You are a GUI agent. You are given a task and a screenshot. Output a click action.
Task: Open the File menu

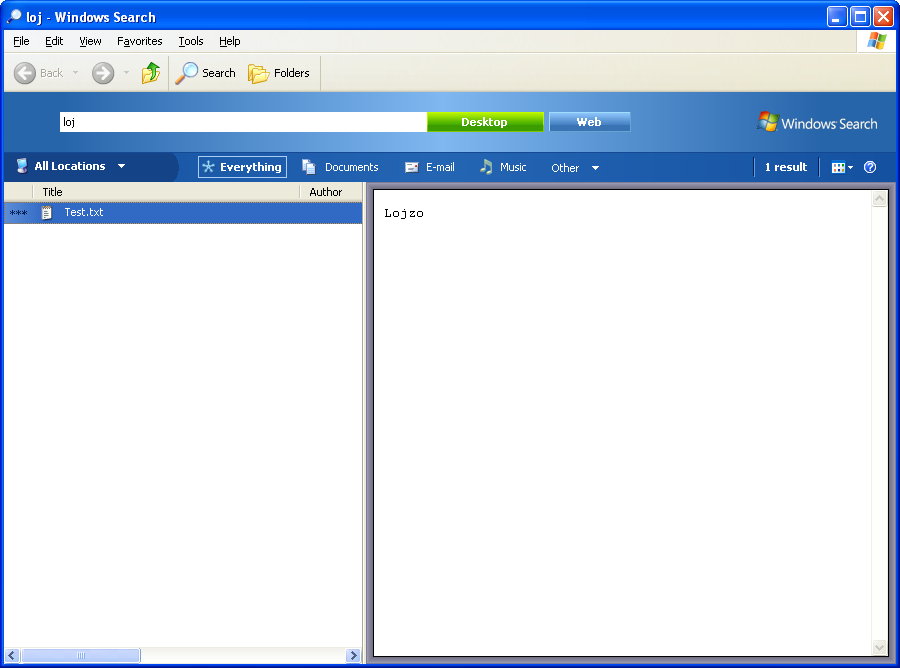[x=21, y=41]
